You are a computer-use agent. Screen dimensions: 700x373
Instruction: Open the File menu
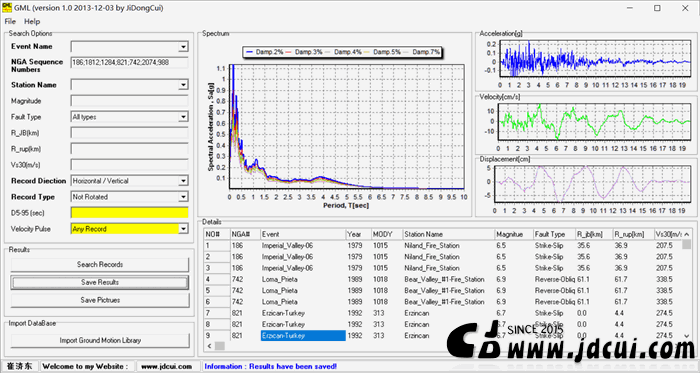click(10, 21)
